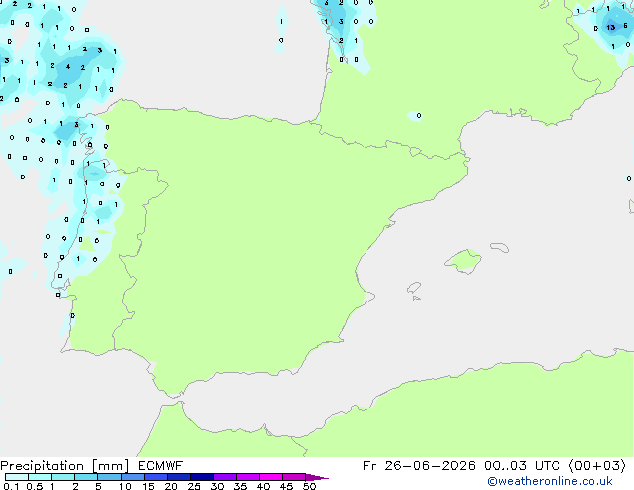Image resolution: width=634 pixels, height=490 pixels.
Task: Click the lone '0' value over eastern Mediterranean
Action: click(x=629, y=178)
